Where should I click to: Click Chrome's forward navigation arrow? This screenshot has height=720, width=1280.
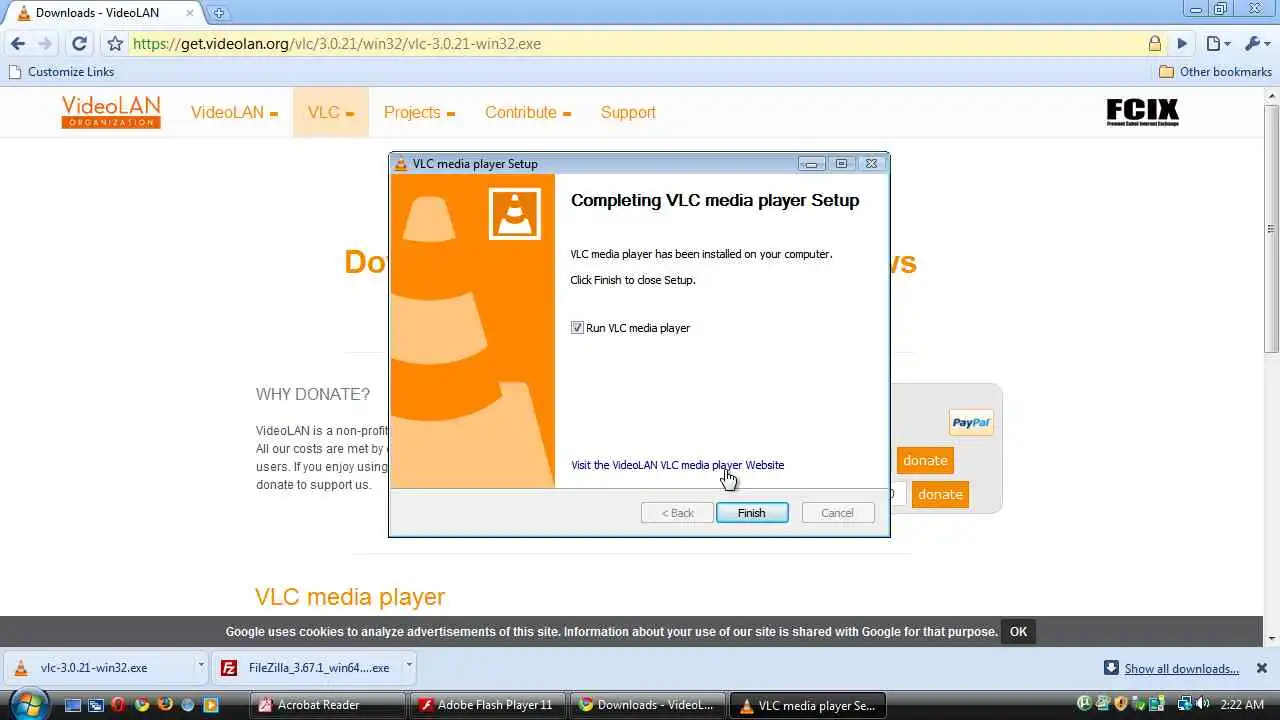pos(44,44)
